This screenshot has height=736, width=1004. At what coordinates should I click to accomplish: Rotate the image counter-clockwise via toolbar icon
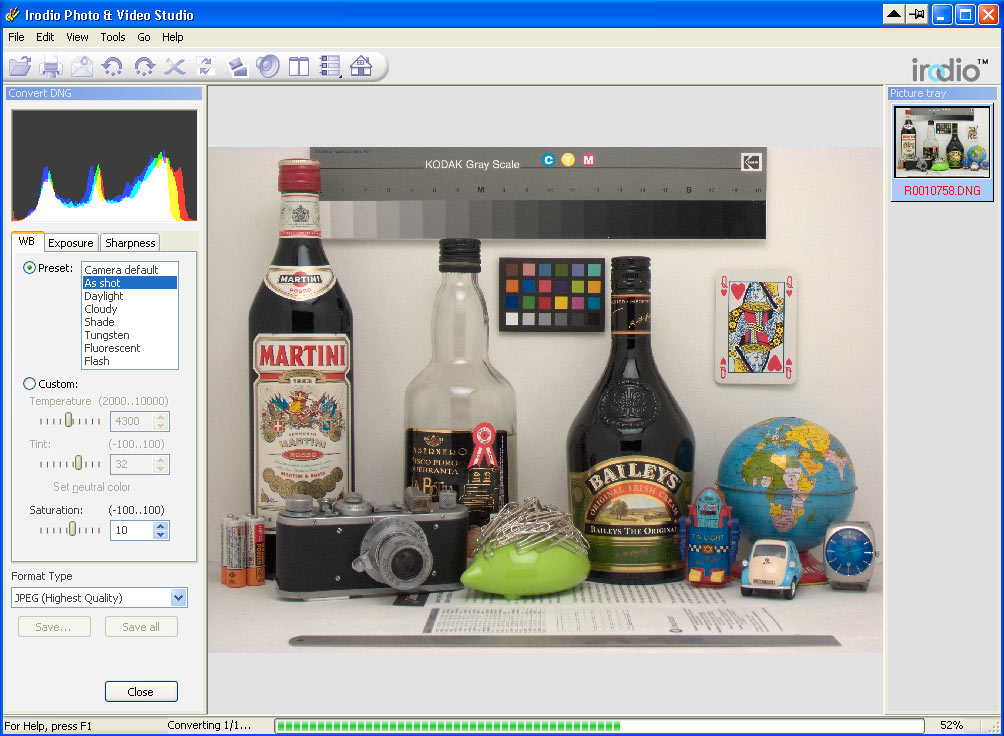[x=112, y=67]
